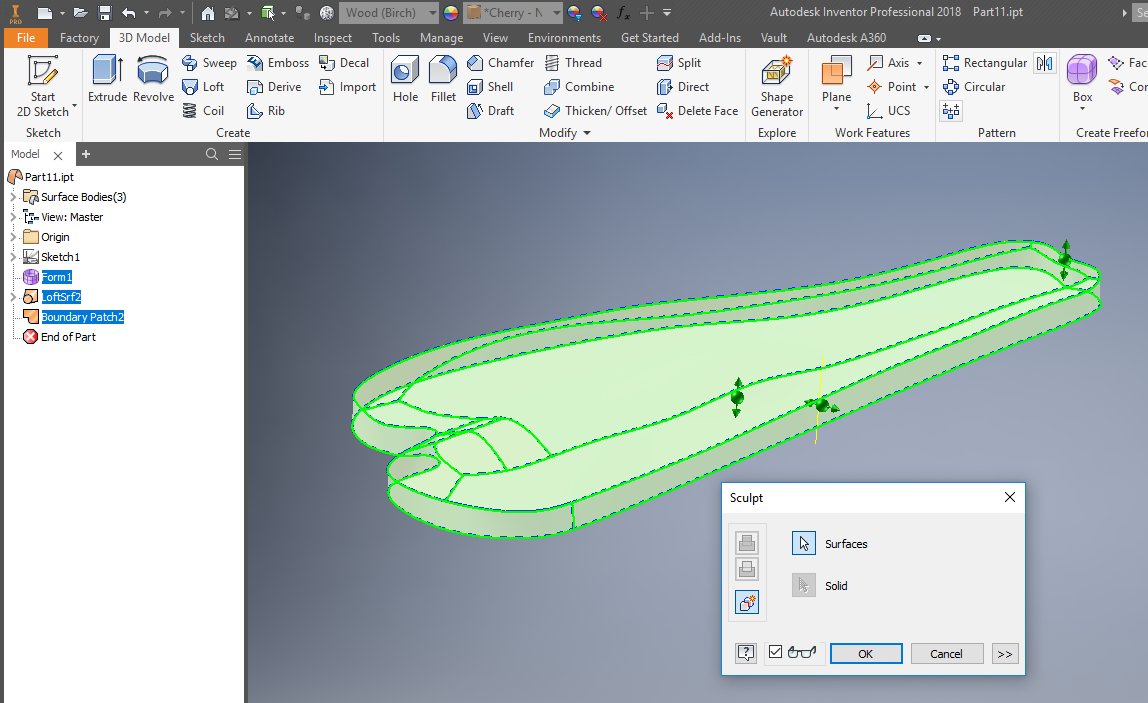Apply a Decal
This screenshot has width=1148, height=703.
tap(344, 63)
